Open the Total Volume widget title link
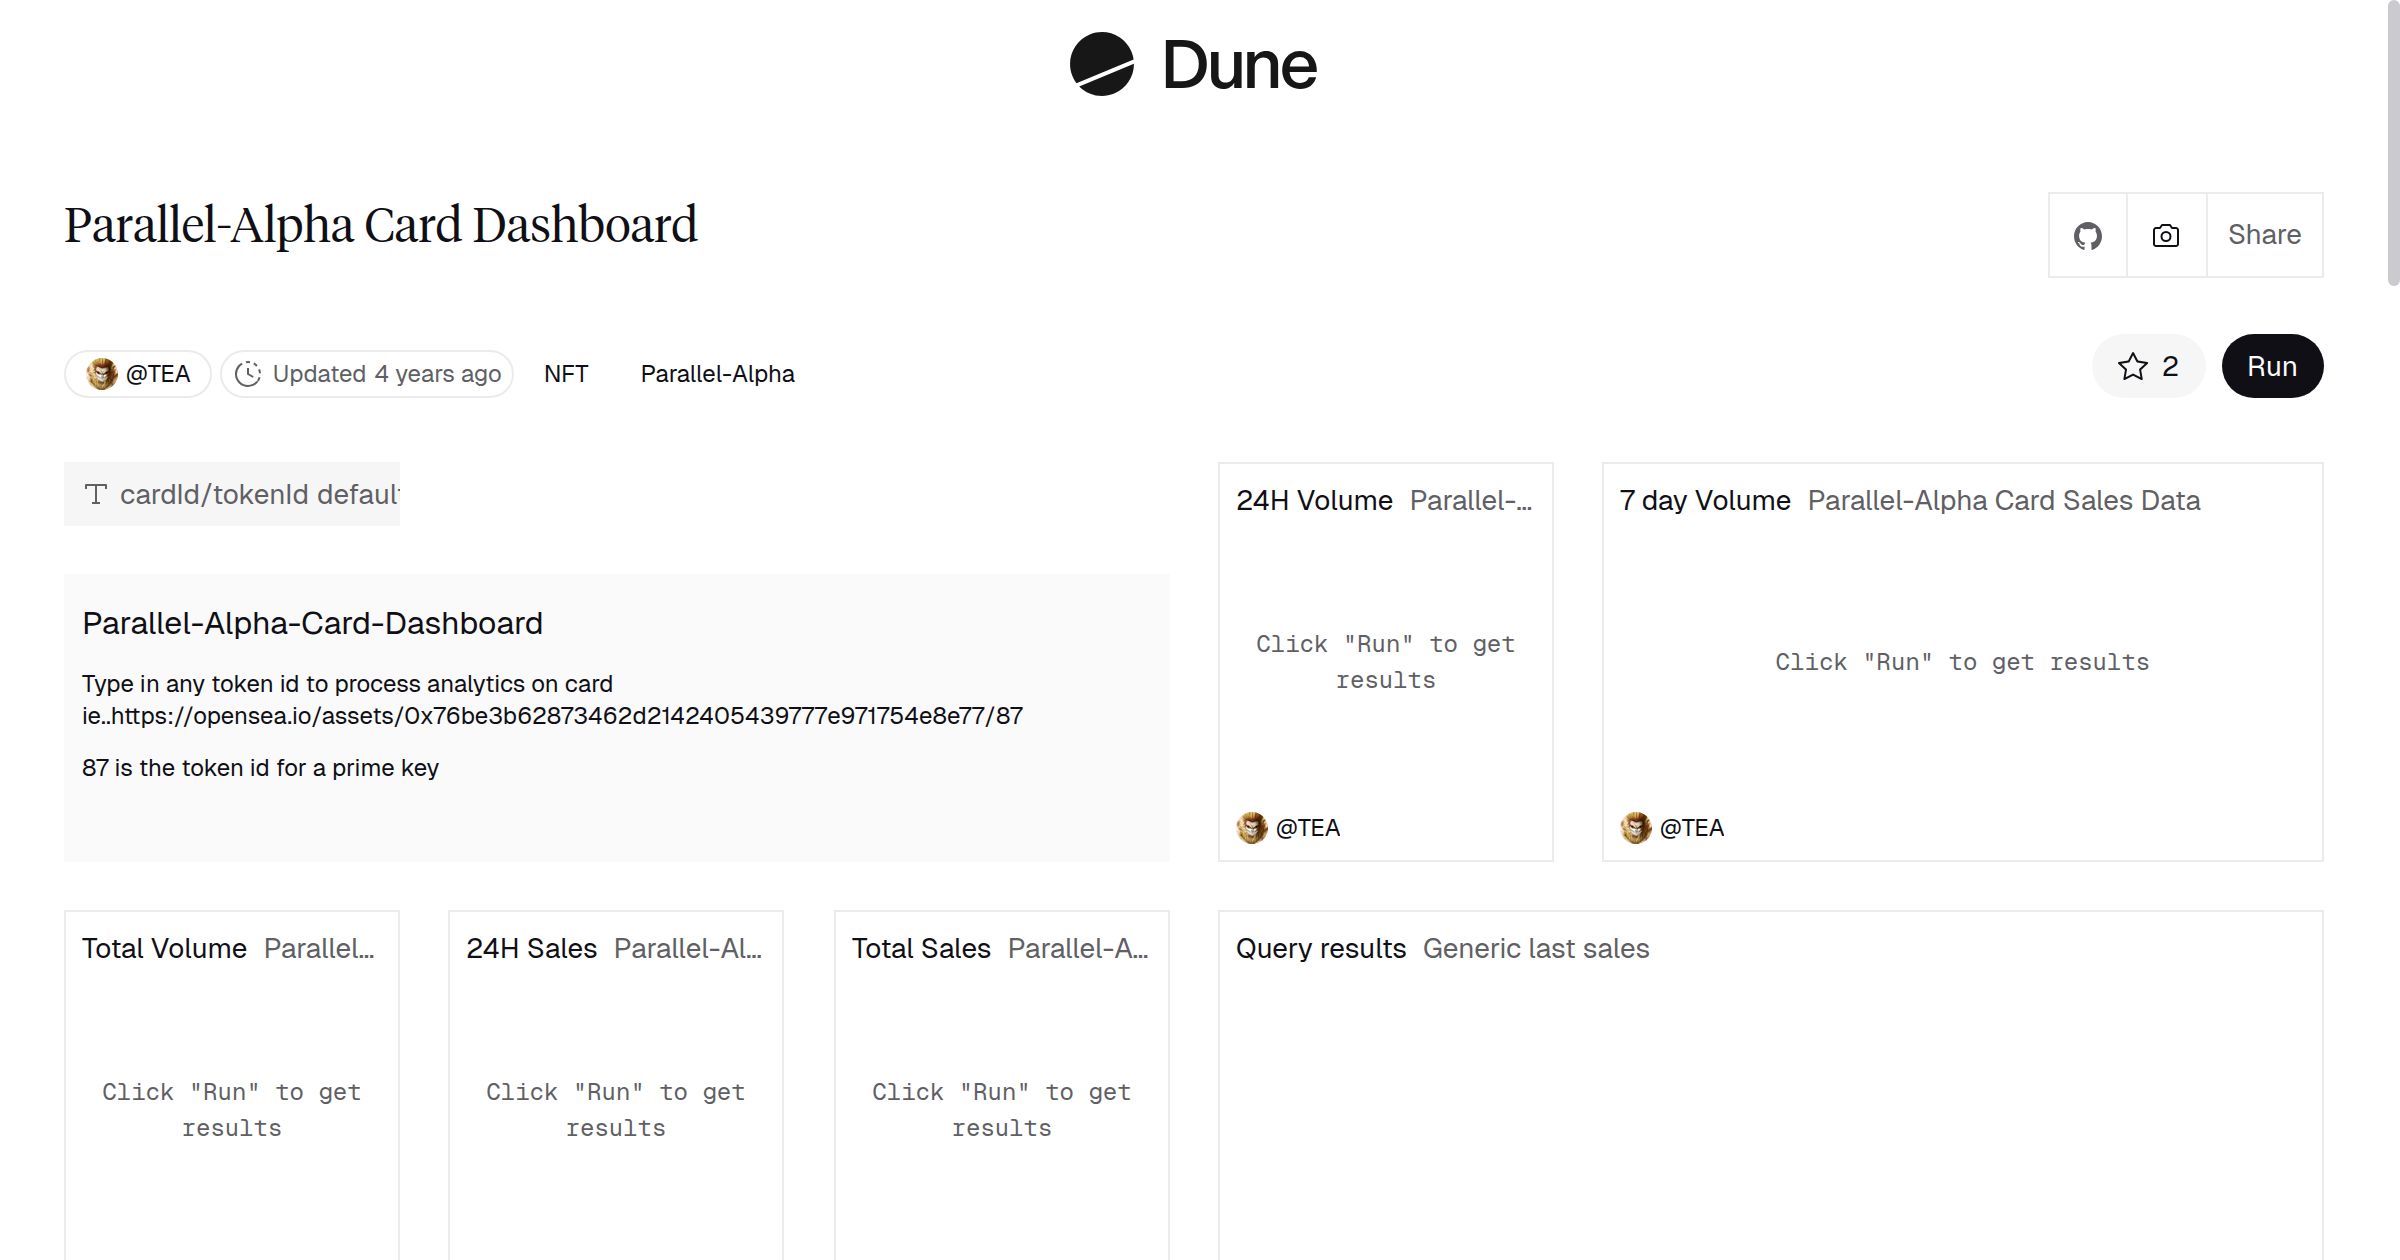Screen dimensions: 2400x1260 coord(164,948)
